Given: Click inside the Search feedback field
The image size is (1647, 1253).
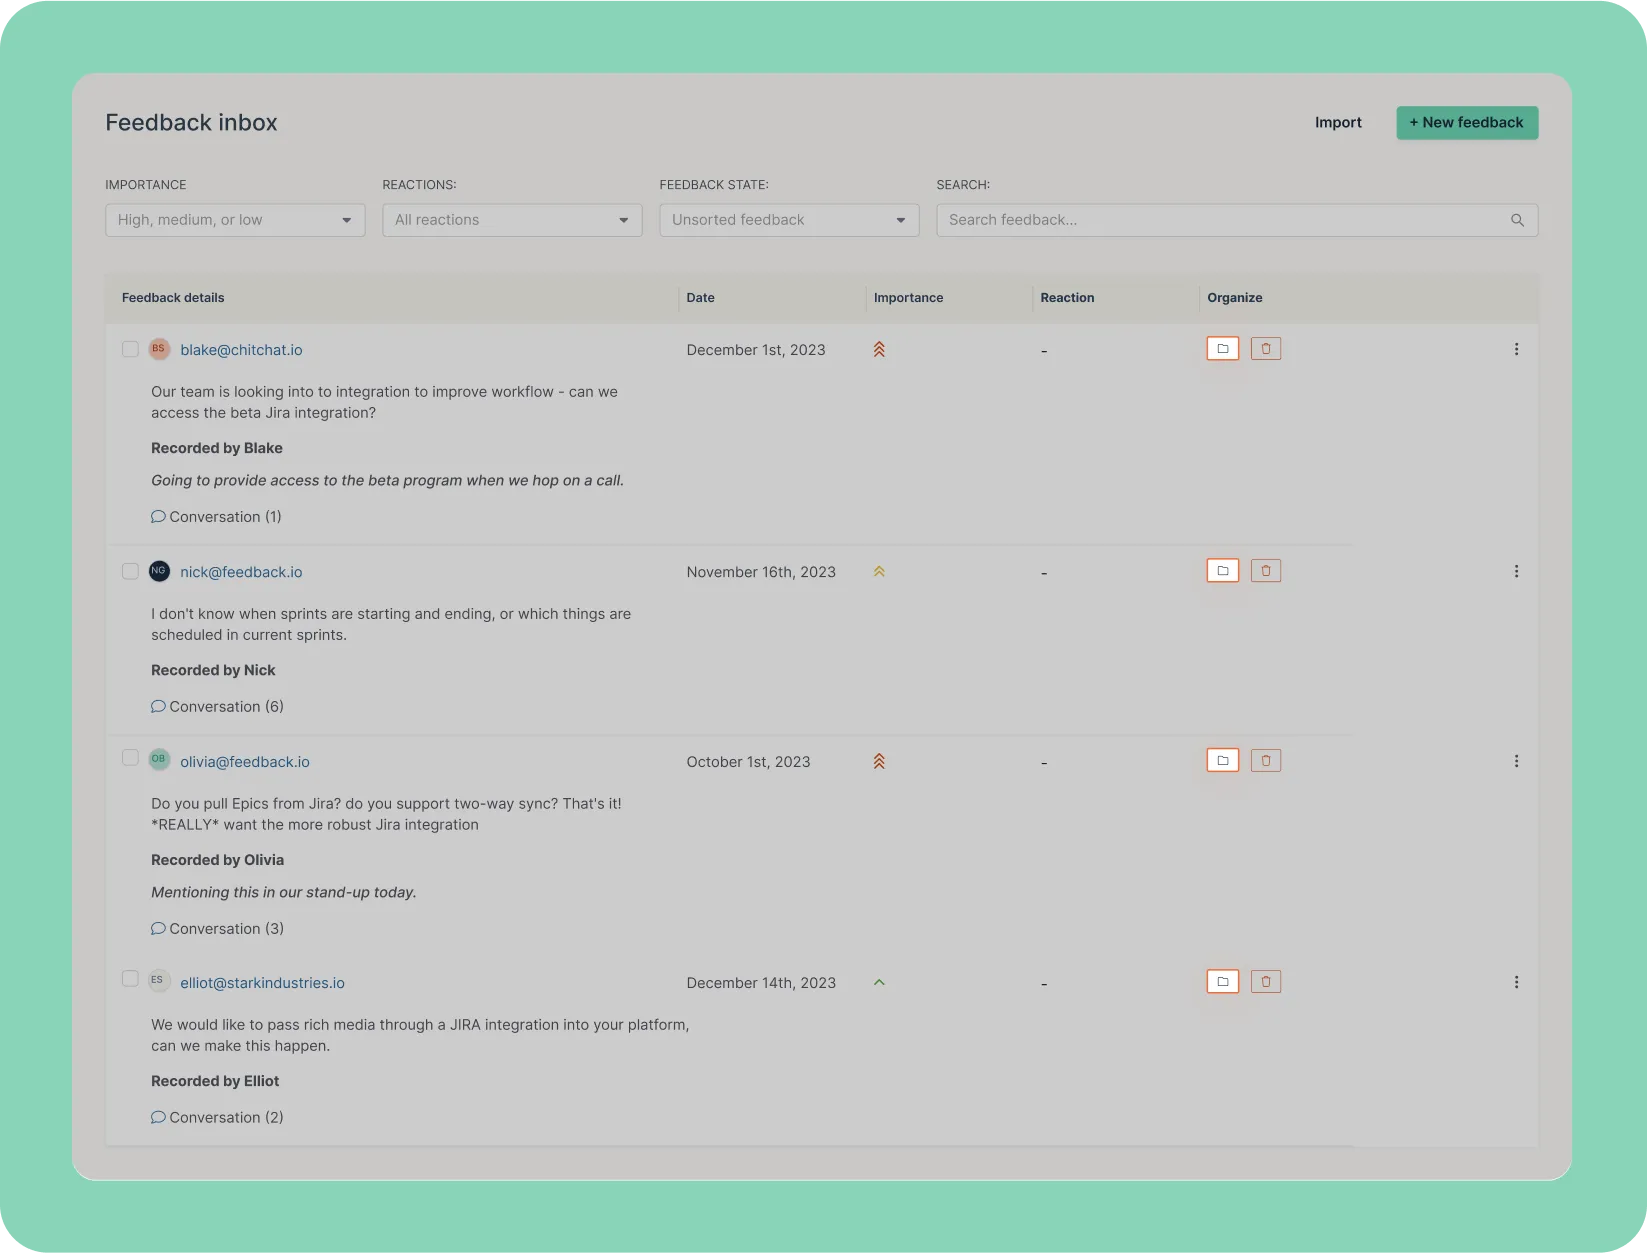Looking at the screenshot, I should [x=1200, y=220].
